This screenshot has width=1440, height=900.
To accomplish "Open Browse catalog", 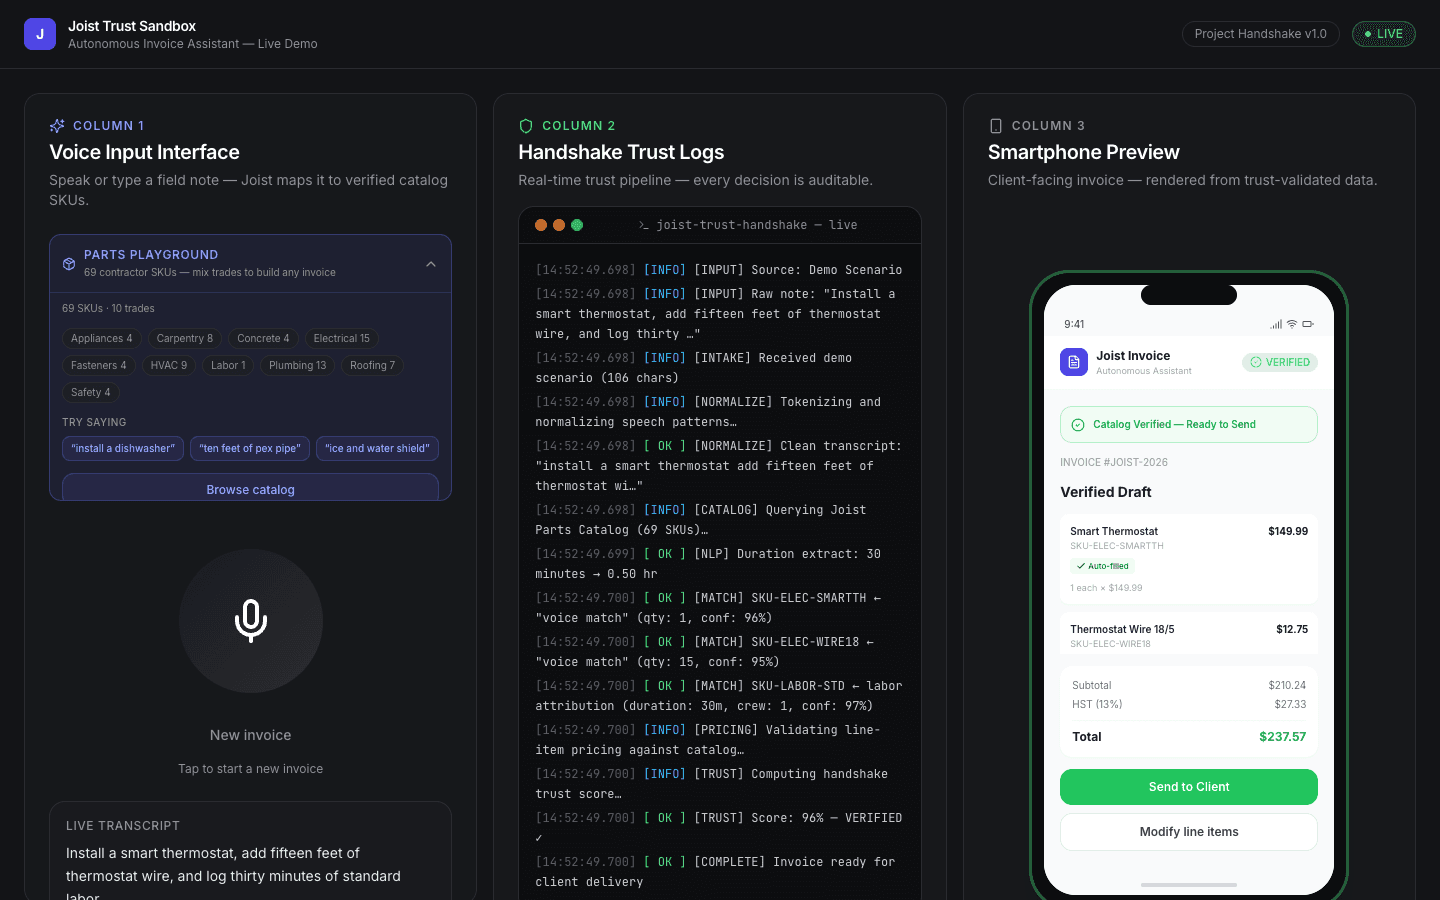I will pos(251,487).
